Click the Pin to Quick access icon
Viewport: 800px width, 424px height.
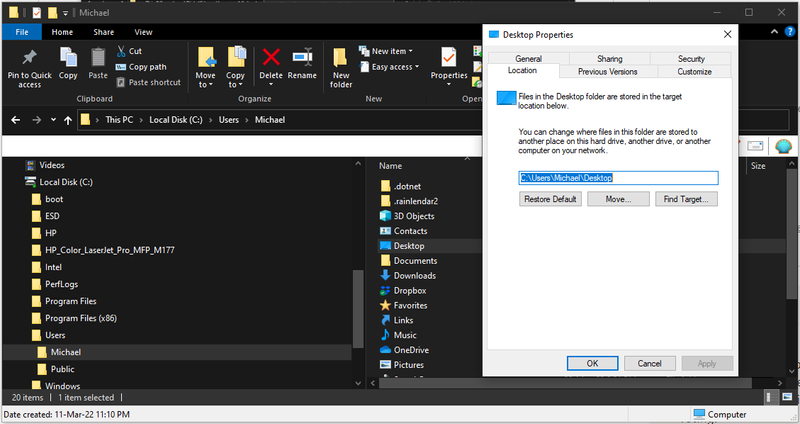pos(30,56)
